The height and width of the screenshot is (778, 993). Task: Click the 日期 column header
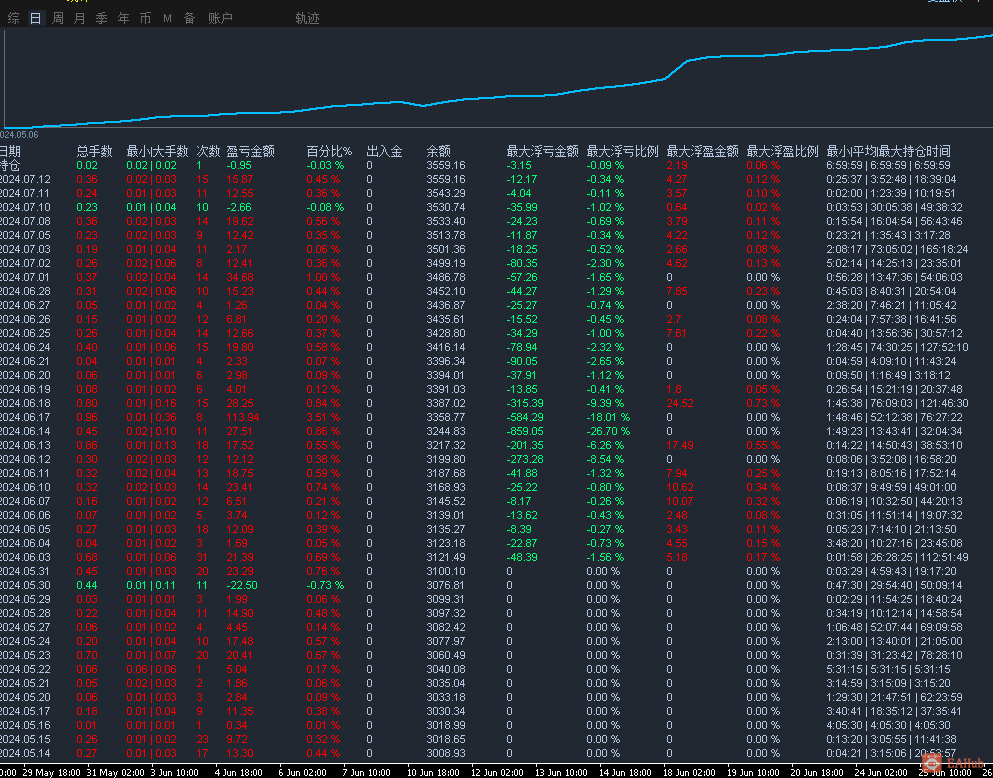coord(10,151)
